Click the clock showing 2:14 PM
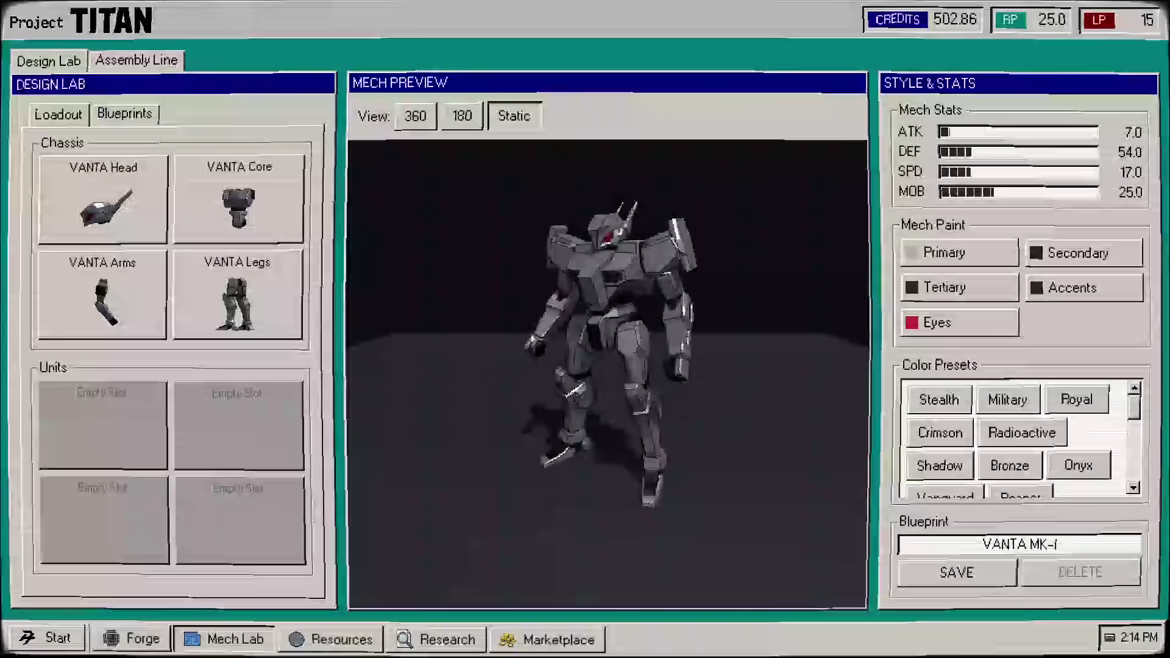Viewport: 1170px width, 658px height. coord(1131,637)
